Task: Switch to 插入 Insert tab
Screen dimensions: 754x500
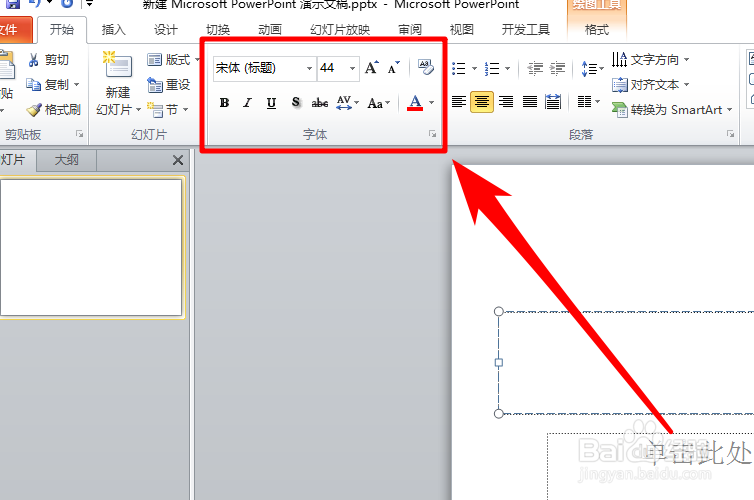Action: point(113,30)
